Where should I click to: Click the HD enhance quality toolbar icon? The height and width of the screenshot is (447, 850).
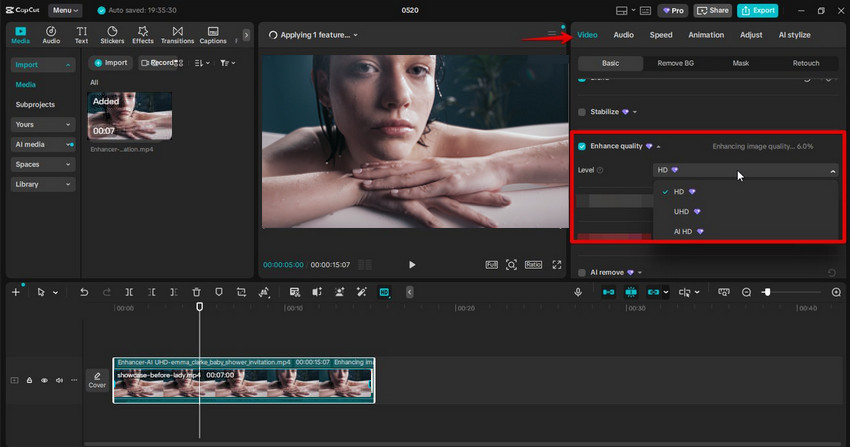click(x=384, y=292)
